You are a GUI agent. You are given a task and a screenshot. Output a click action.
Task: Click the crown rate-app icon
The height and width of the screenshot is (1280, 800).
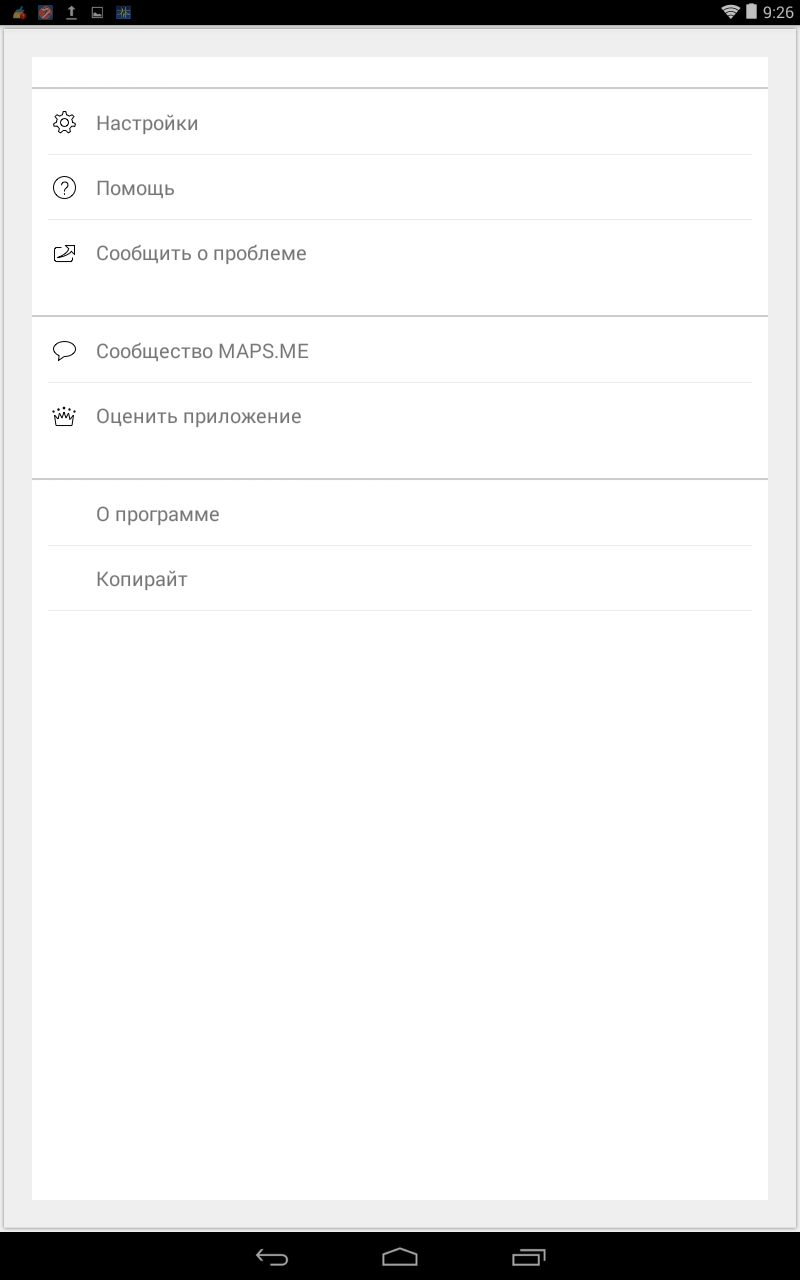click(x=64, y=416)
